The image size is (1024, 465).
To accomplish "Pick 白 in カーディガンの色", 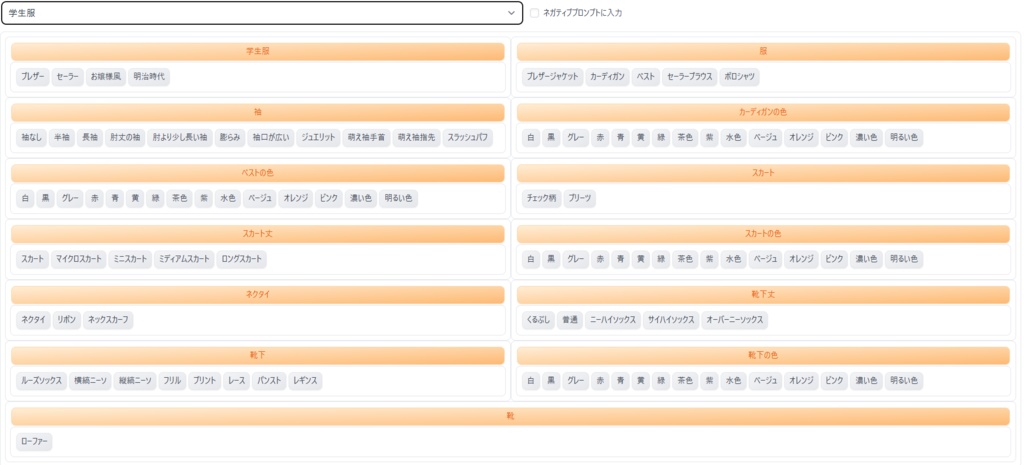I will (531, 138).
